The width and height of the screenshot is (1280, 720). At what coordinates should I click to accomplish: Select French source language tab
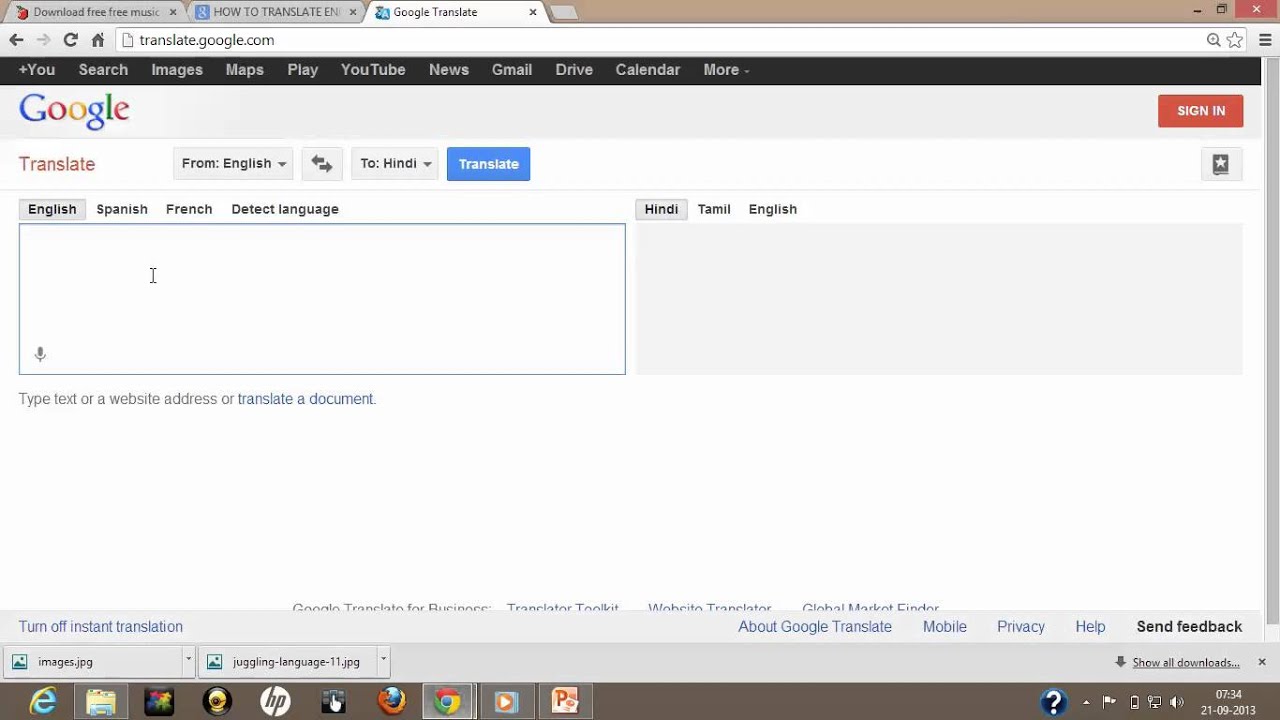[x=189, y=209]
